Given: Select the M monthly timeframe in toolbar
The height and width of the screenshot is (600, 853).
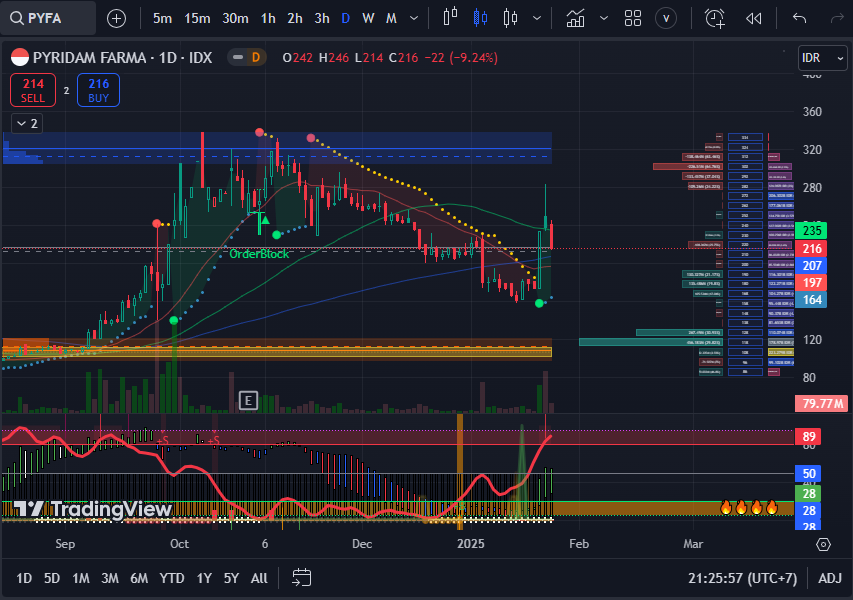Looking at the screenshot, I should tap(391, 18).
